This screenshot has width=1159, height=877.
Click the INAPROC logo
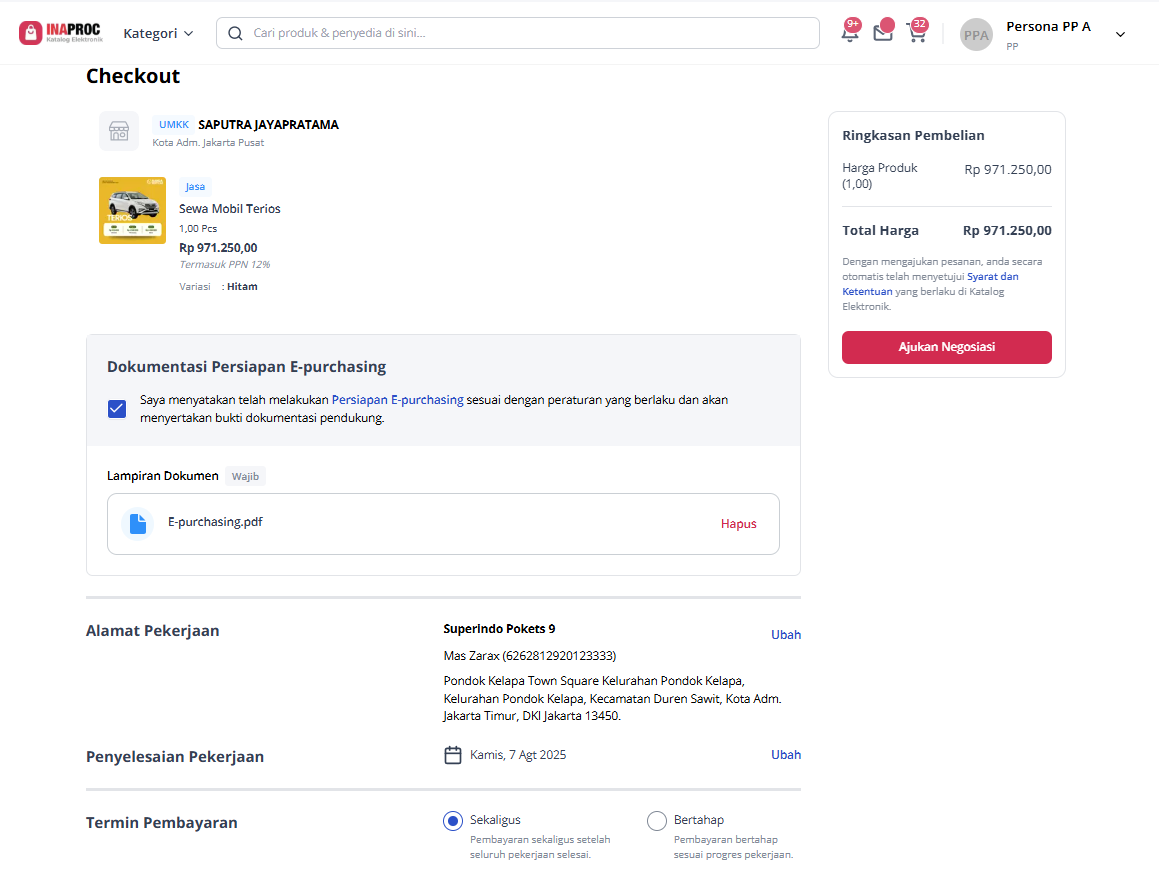[61, 33]
